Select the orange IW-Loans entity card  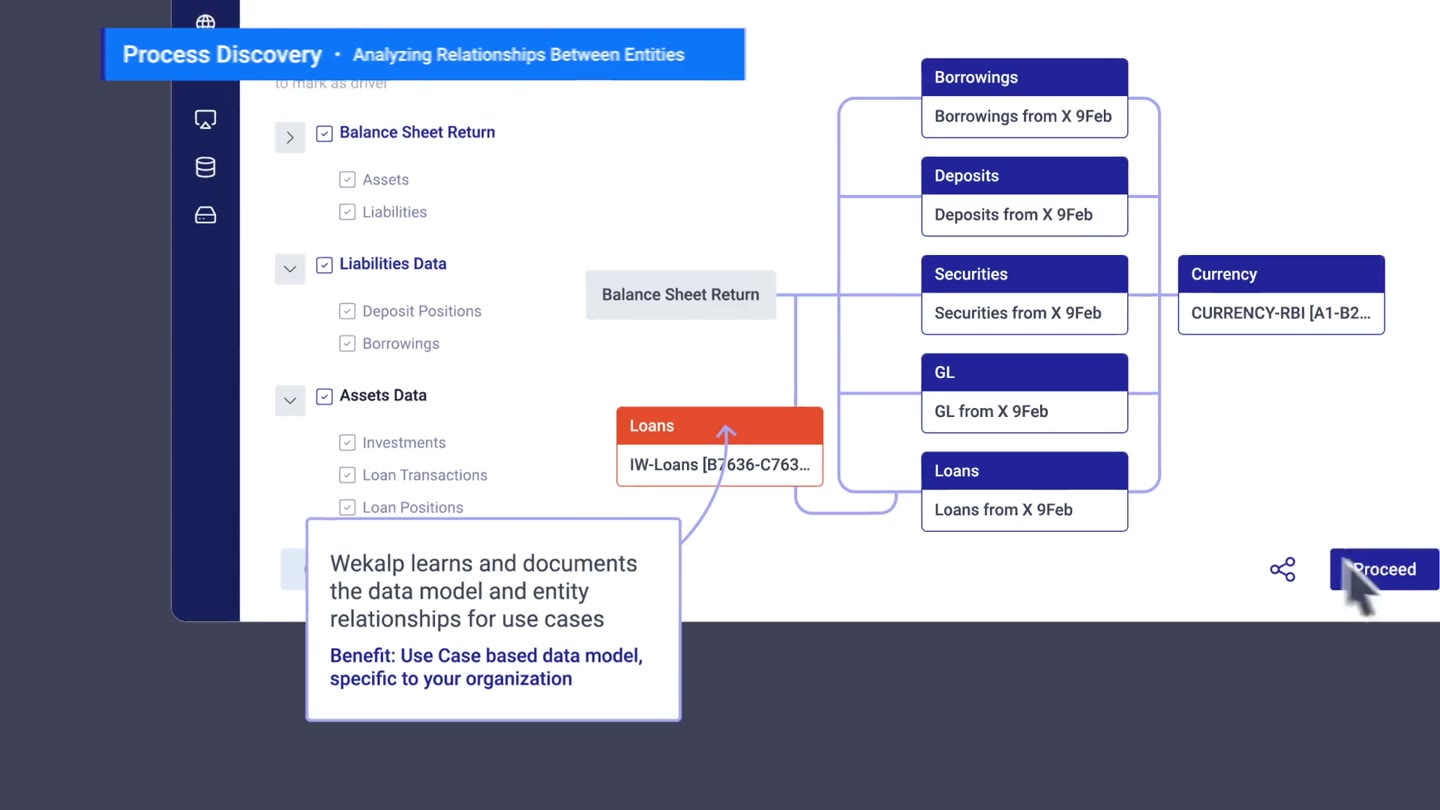[x=720, y=446]
